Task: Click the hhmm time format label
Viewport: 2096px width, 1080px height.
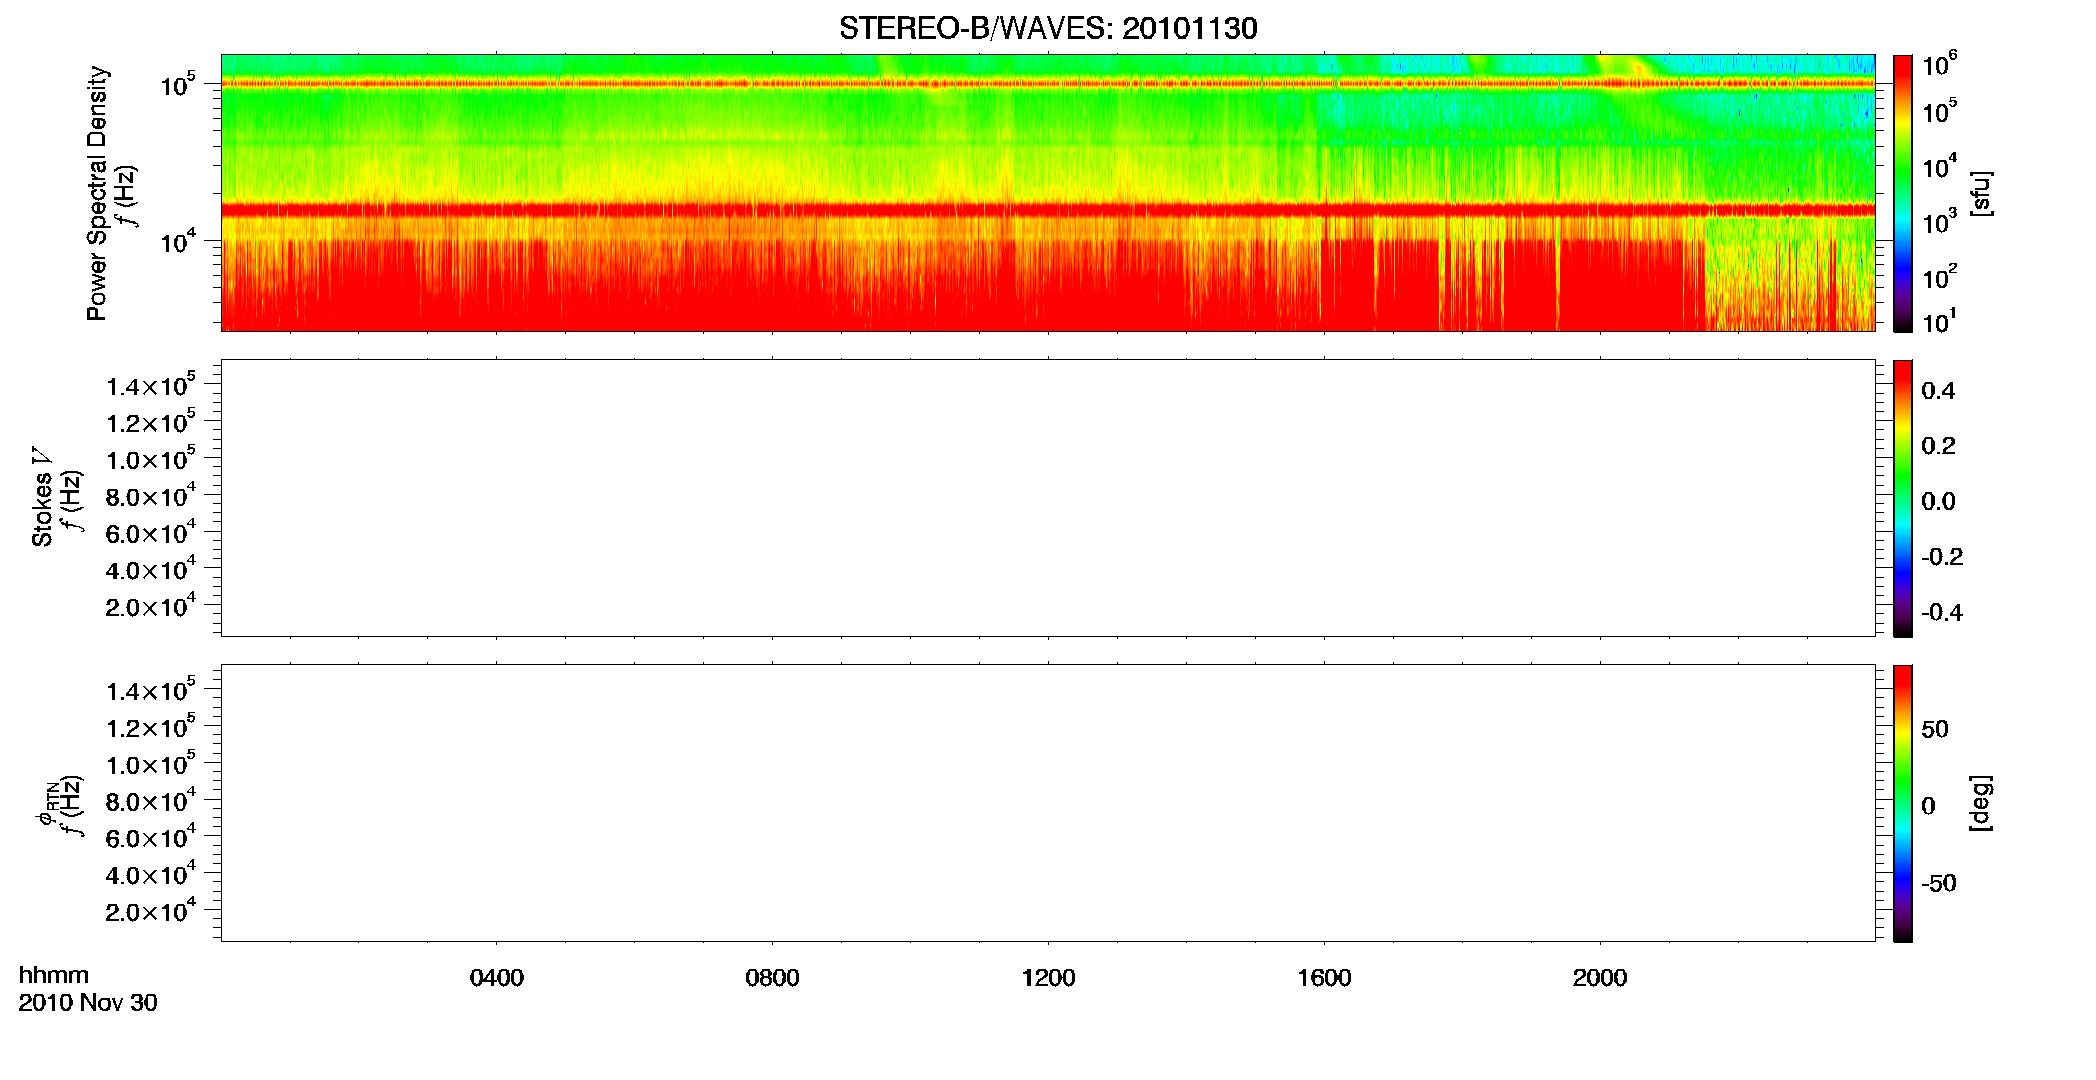Action: click(54, 975)
